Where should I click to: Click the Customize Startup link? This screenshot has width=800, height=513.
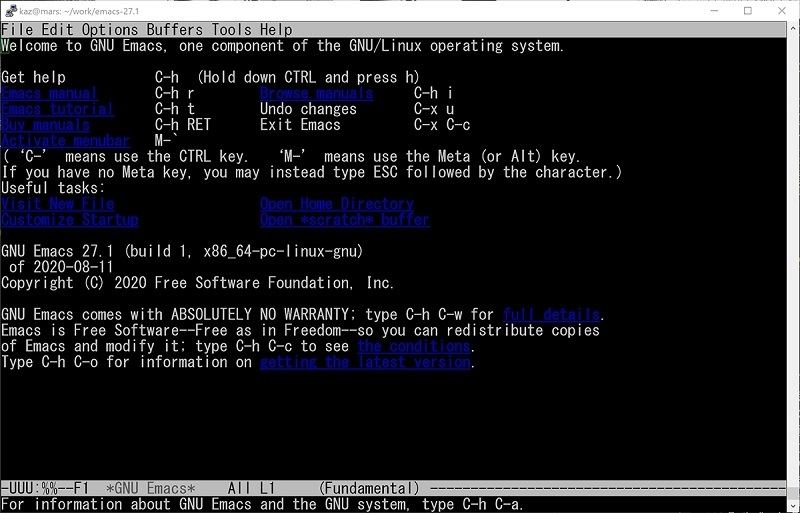(69, 220)
